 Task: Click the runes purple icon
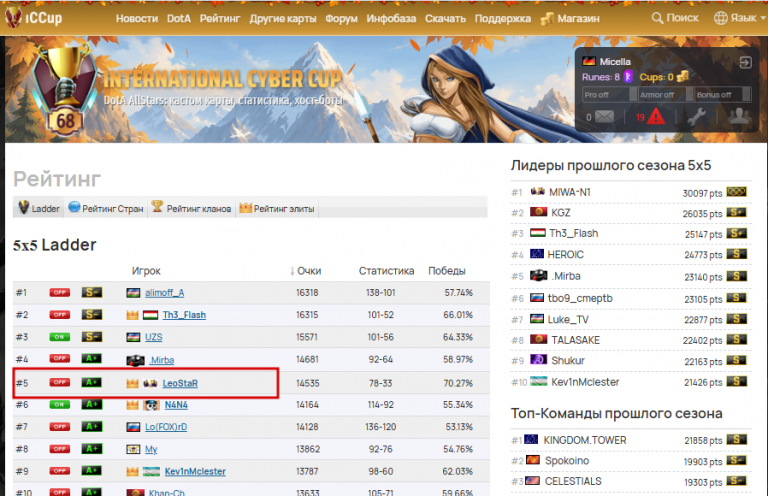pyautogui.click(x=628, y=77)
